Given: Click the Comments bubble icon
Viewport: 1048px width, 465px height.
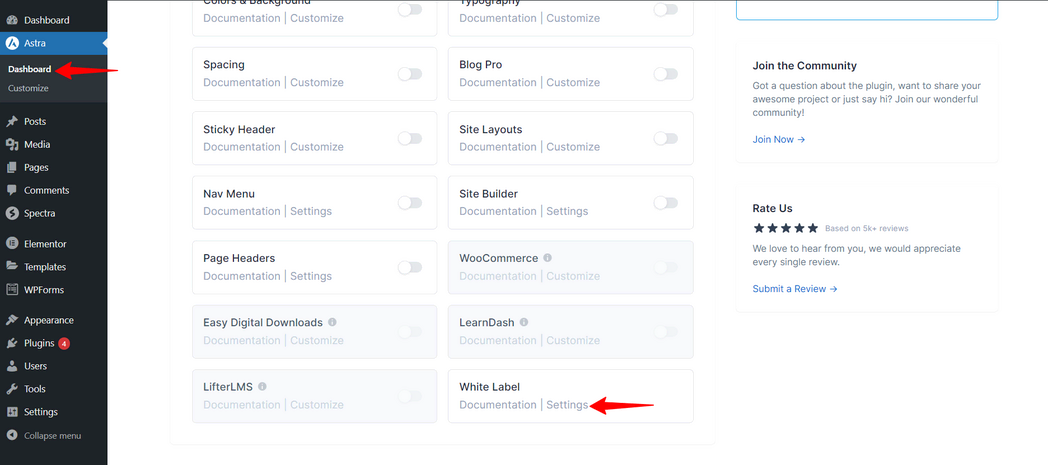Looking at the screenshot, I should coord(12,190).
